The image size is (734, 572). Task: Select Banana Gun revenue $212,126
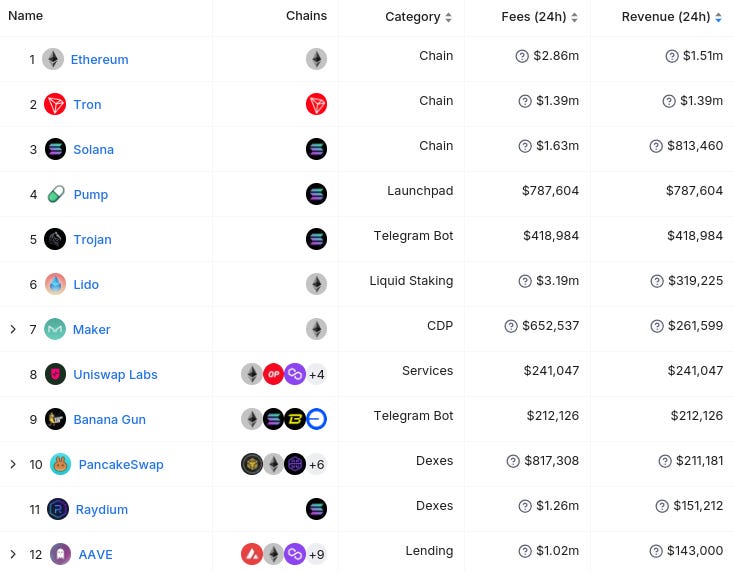click(697, 415)
